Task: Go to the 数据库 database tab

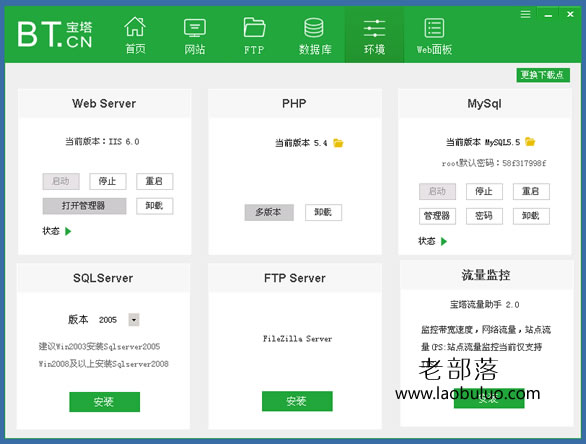Action: tap(315, 36)
